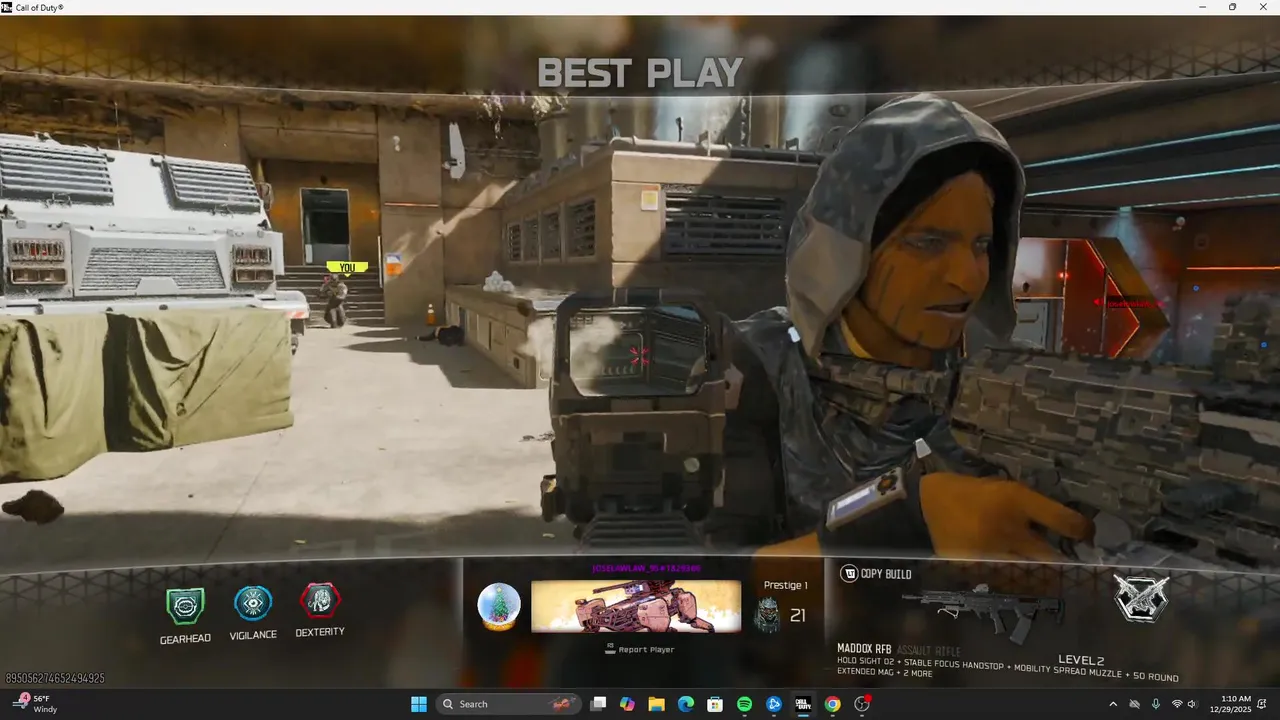Screen dimensions: 1280x720
Task: Expand the hidden system tray icons
Action: click(1113, 704)
